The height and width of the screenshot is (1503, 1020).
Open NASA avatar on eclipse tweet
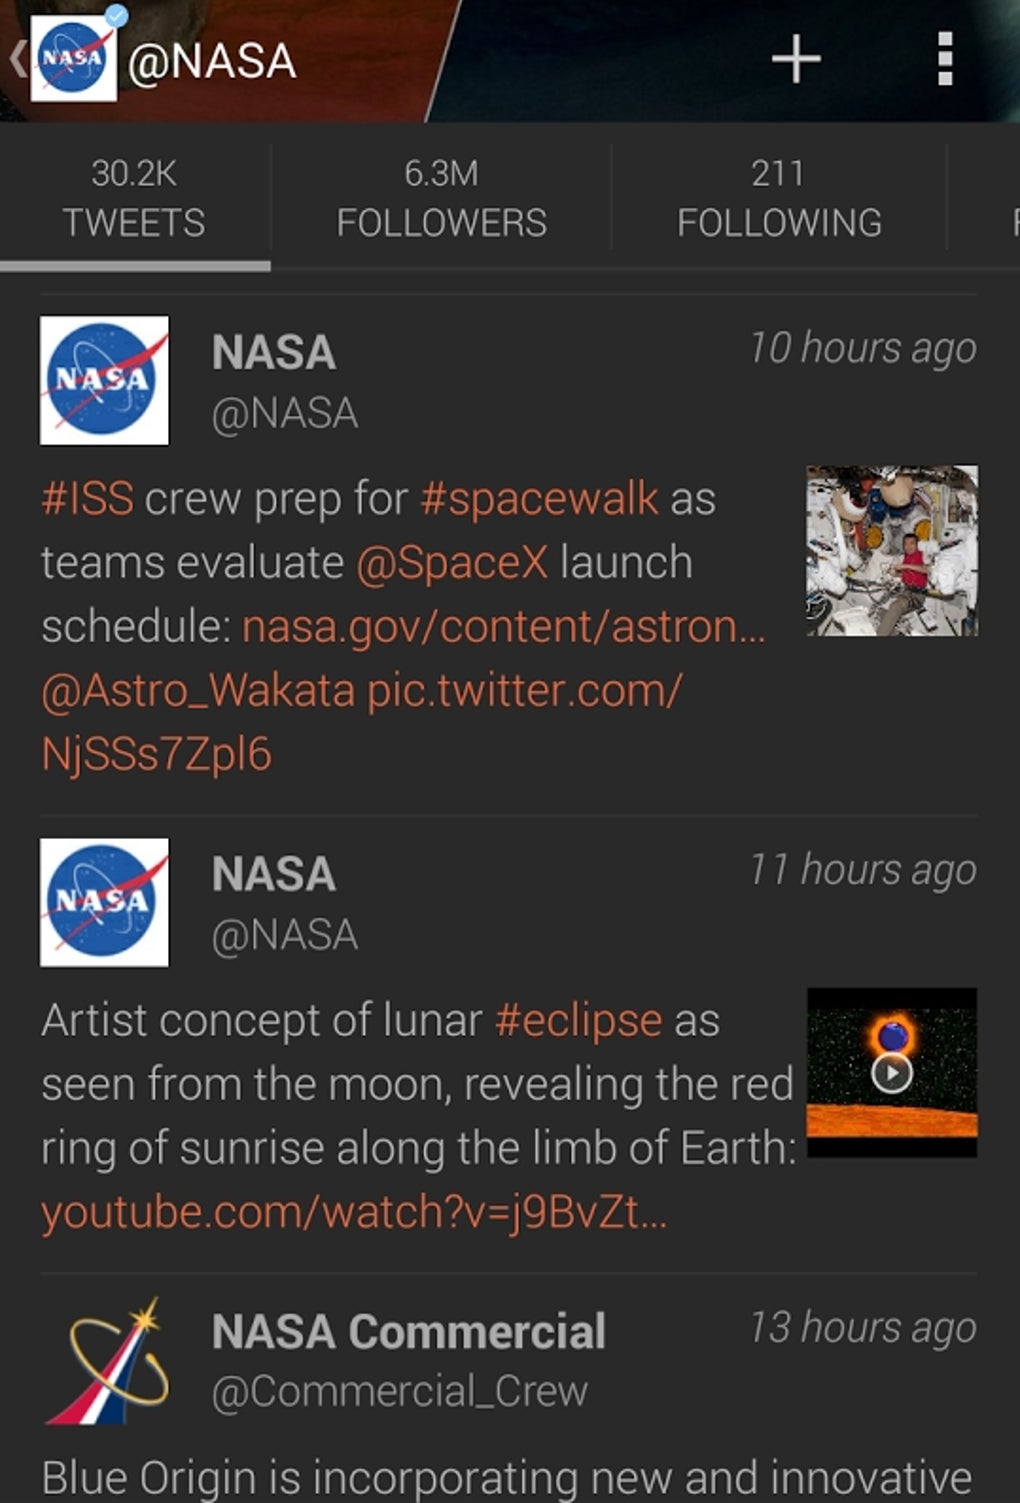click(104, 902)
